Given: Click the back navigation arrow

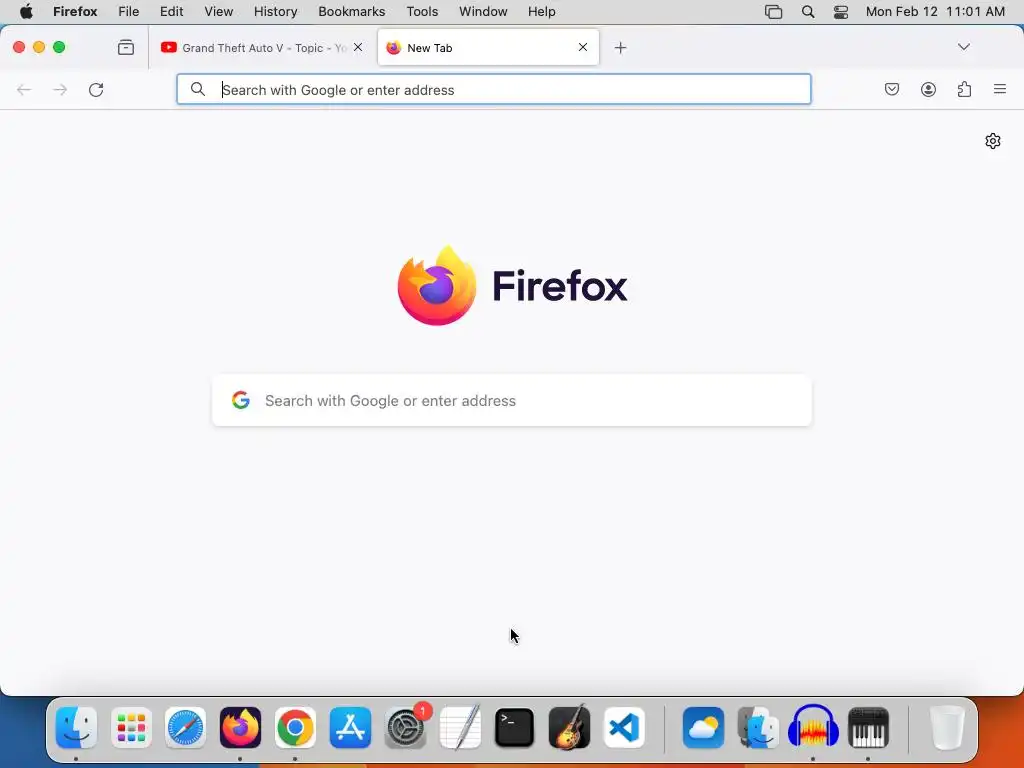Looking at the screenshot, I should [x=24, y=89].
